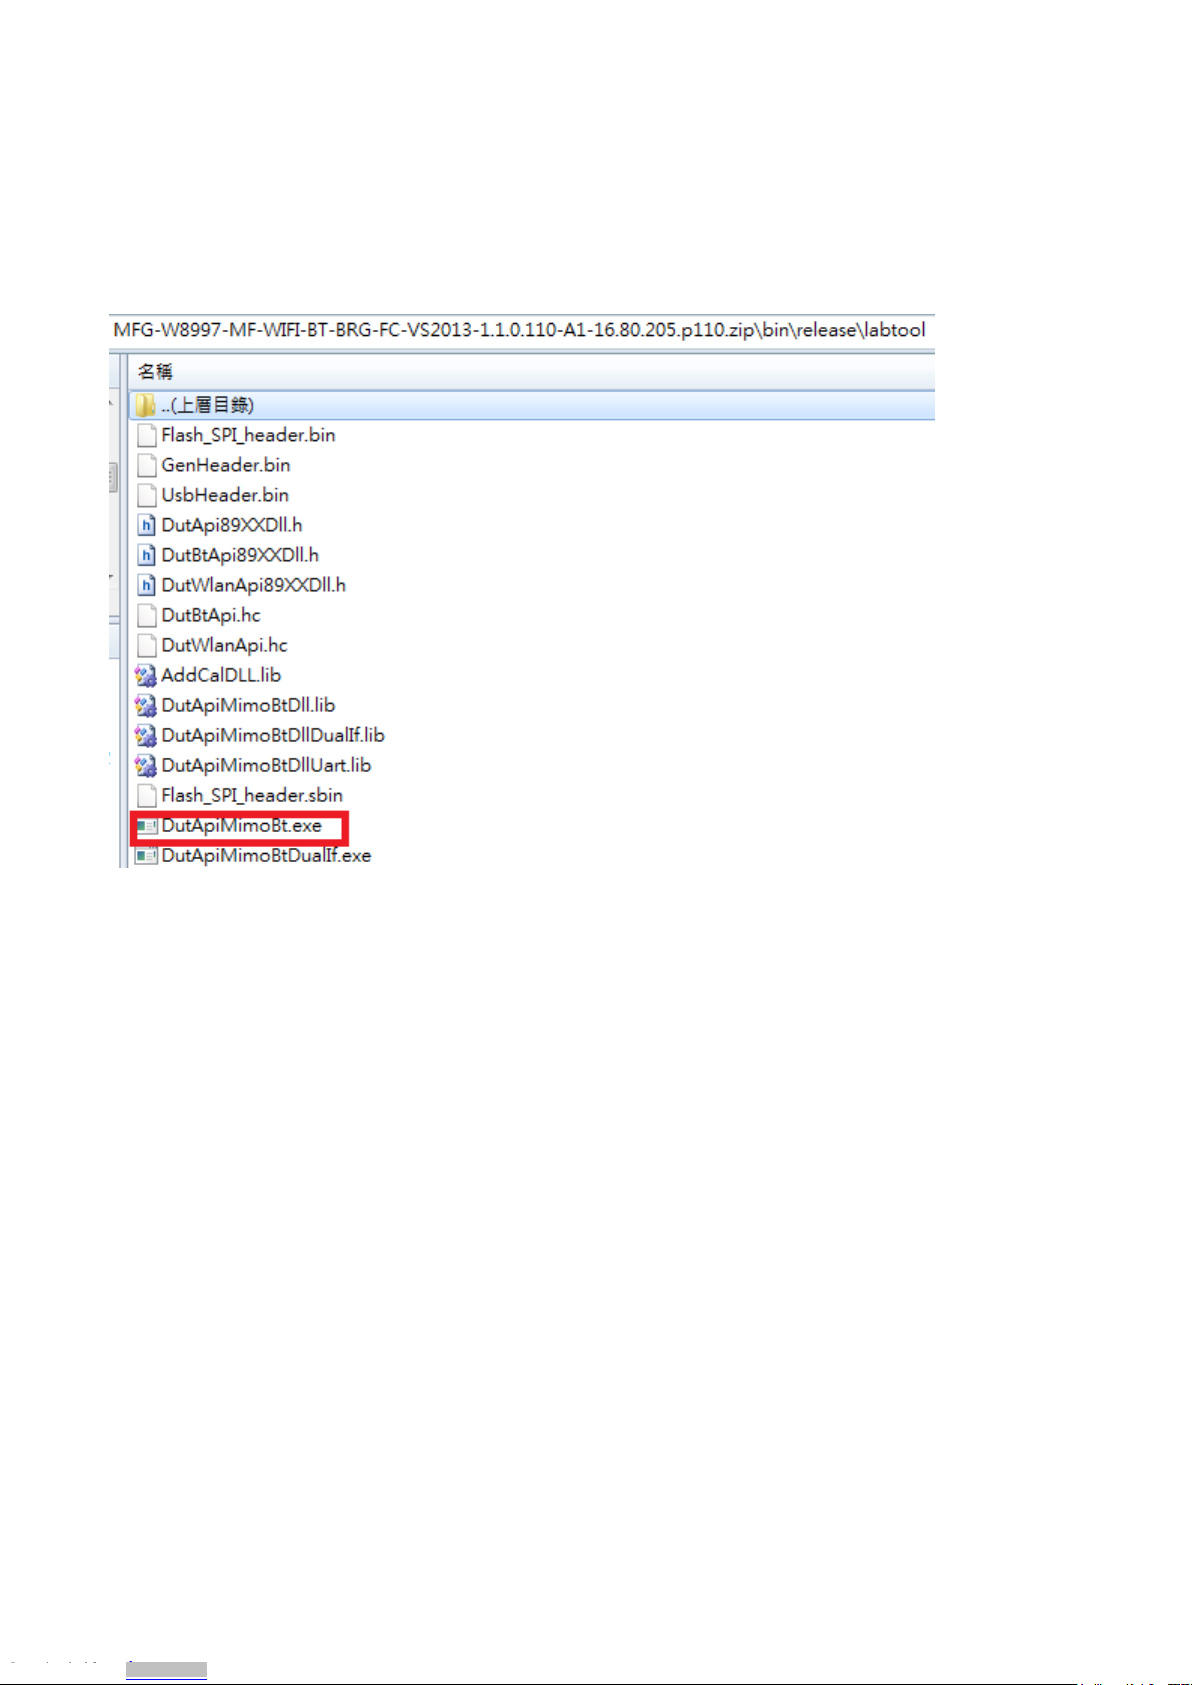The width and height of the screenshot is (1192, 1685).
Task: Select the file name AddCalDLL.lib
Action: (221, 675)
